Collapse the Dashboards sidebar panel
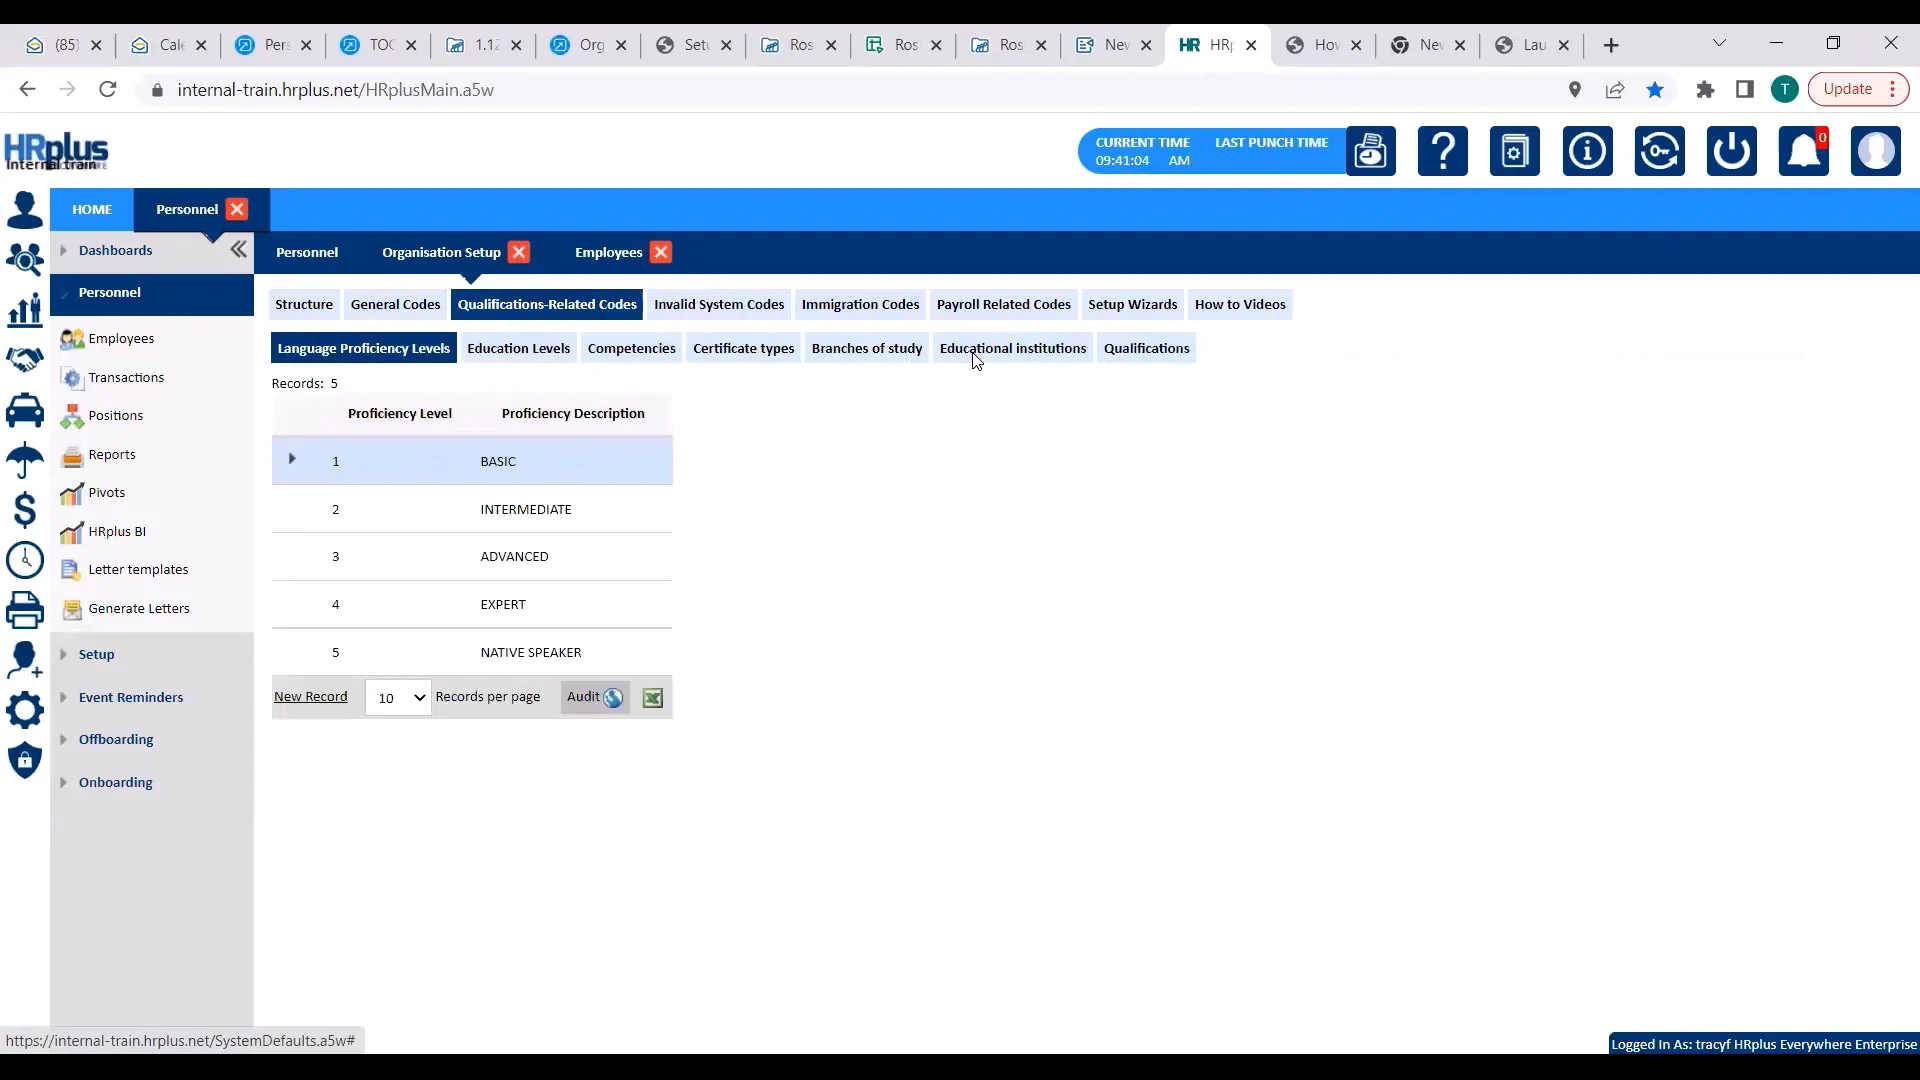Viewport: 1920px width, 1080px height. tap(238, 250)
